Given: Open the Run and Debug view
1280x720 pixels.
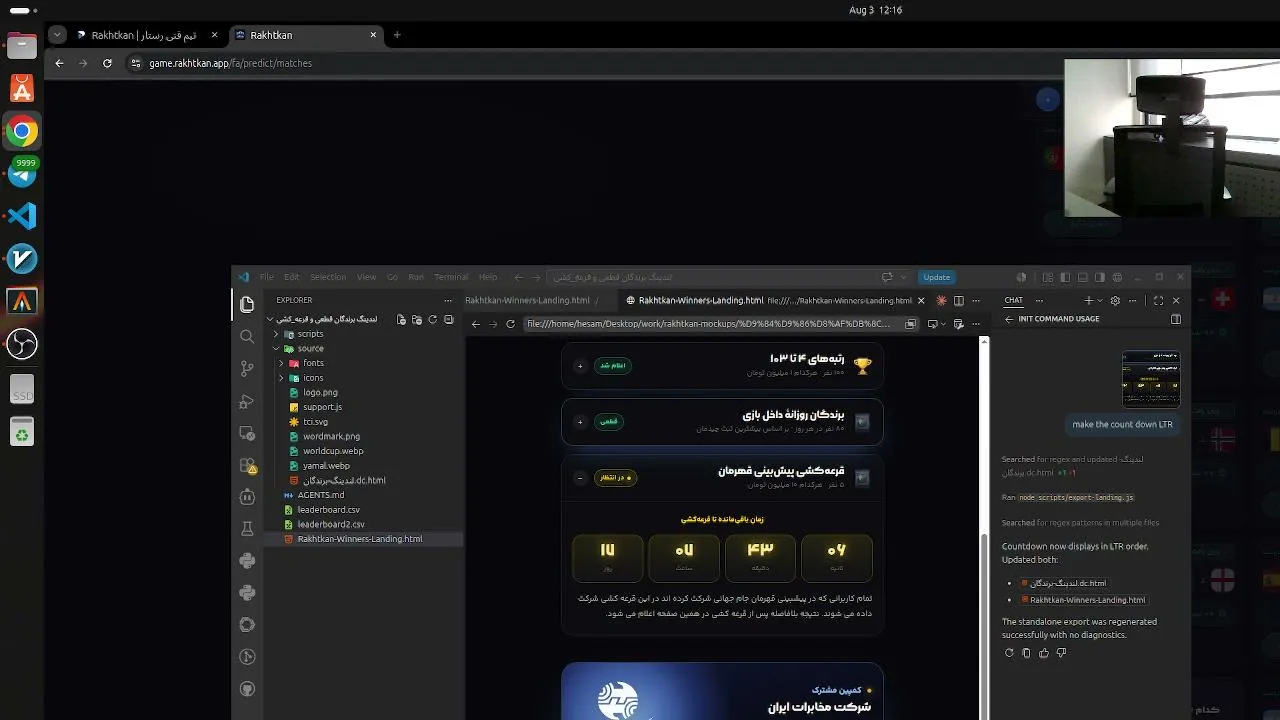Looking at the screenshot, I should [247, 401].
